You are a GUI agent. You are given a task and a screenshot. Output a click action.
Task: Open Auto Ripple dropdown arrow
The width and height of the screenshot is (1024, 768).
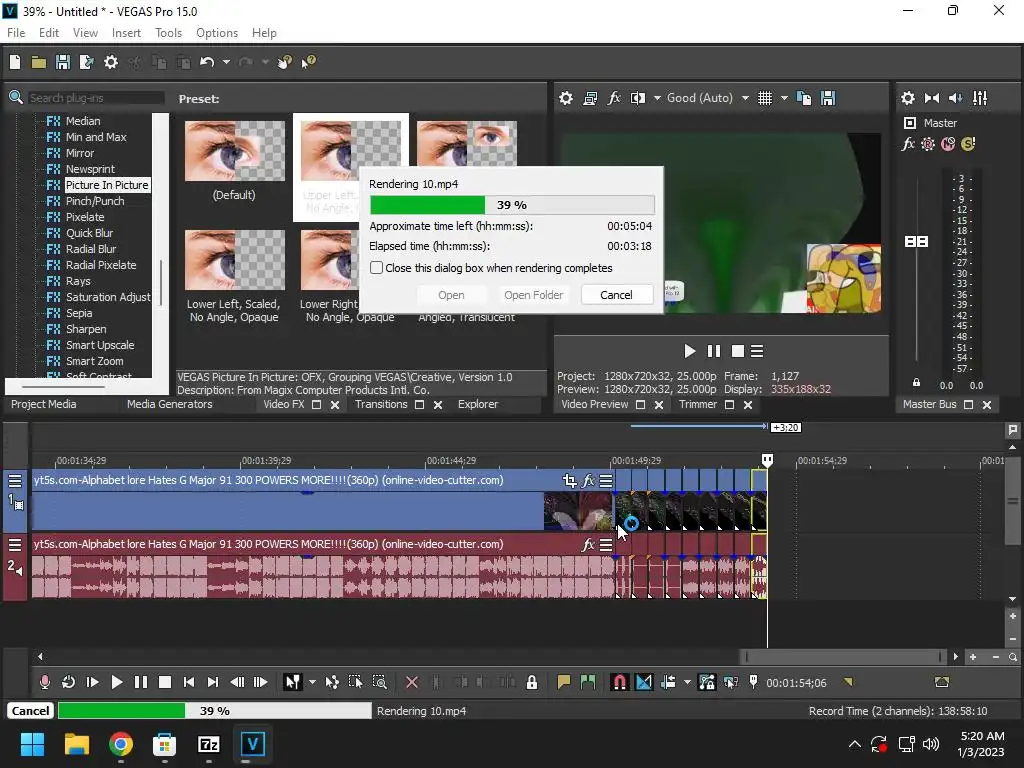pos(687,682)
